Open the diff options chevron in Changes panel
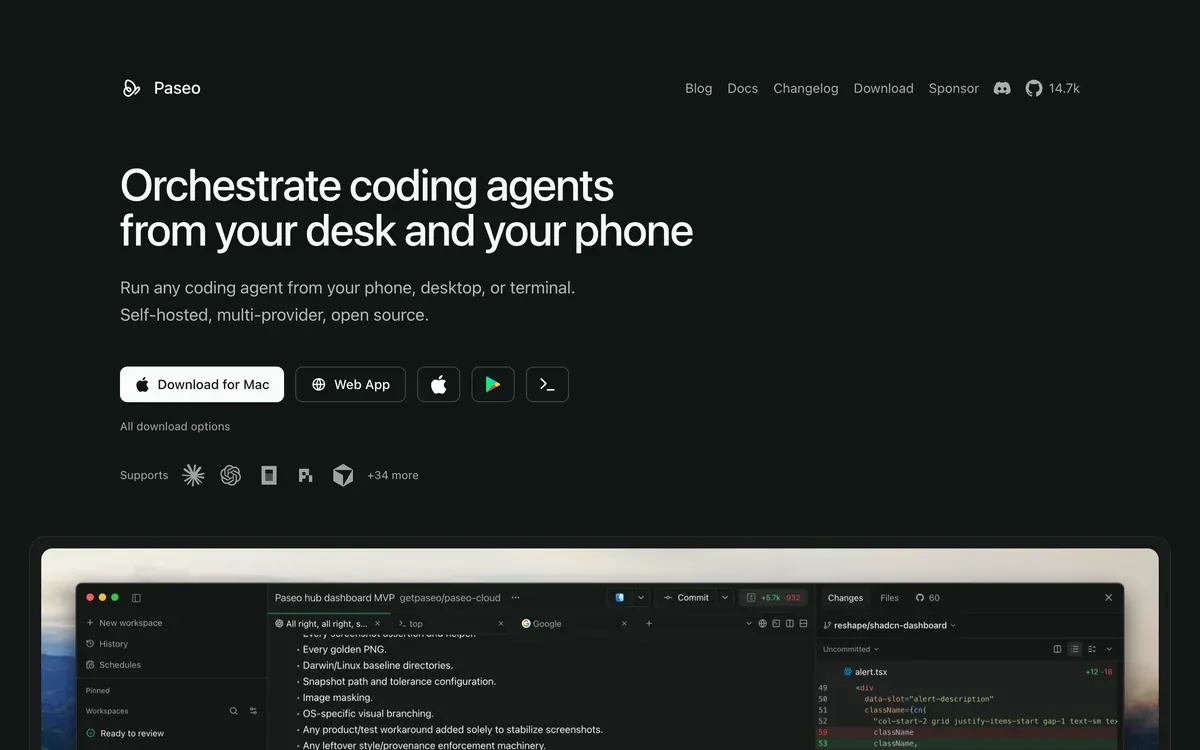 pos(1109,649)
